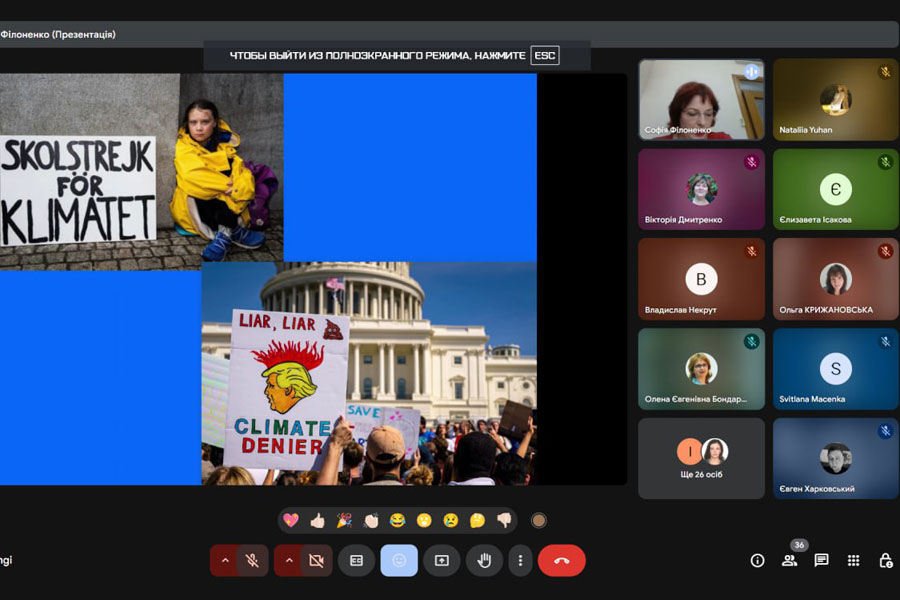The image size is (900, 600).
Task: Click the Skolstrejk för Klimatet slide photo
Action: [142, 172]
